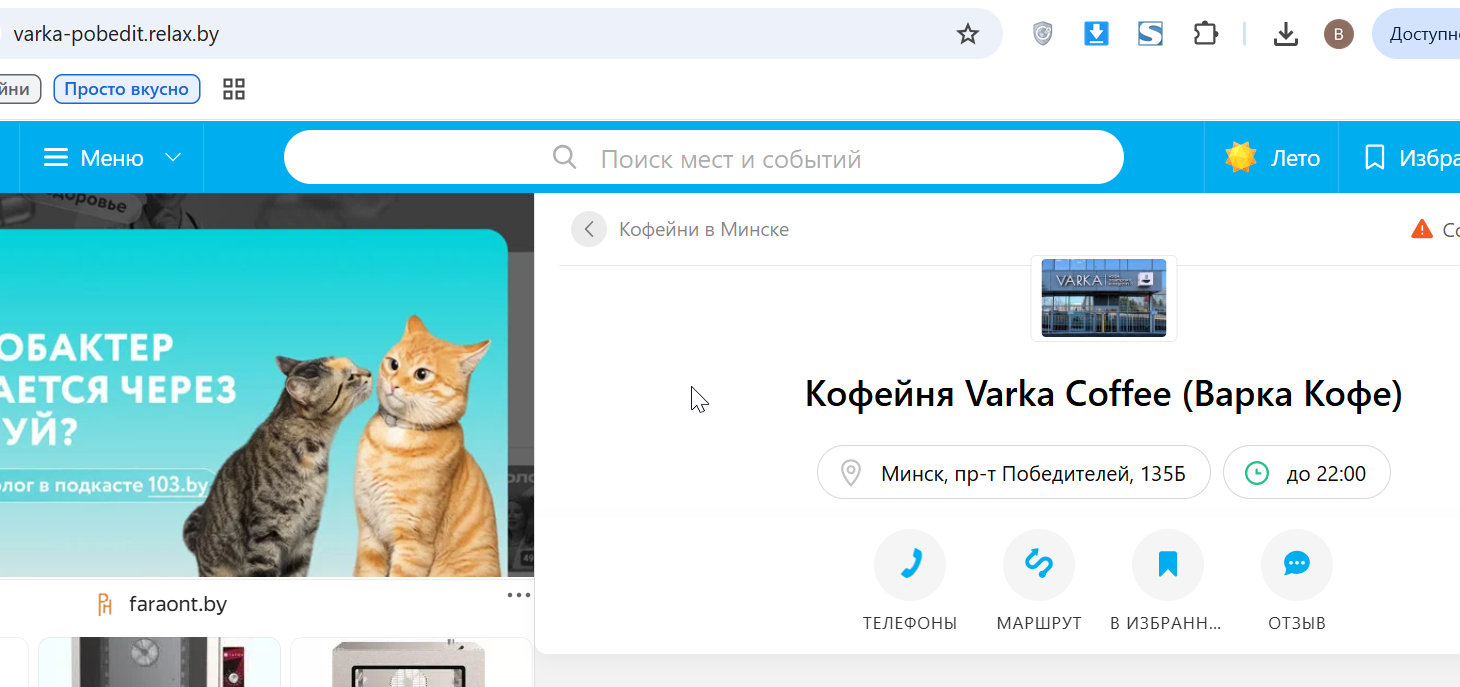This screenshot has height=687, width=1460.
Task: Go back to Кофейни в Минске
Action: click(x=681, y=229)
